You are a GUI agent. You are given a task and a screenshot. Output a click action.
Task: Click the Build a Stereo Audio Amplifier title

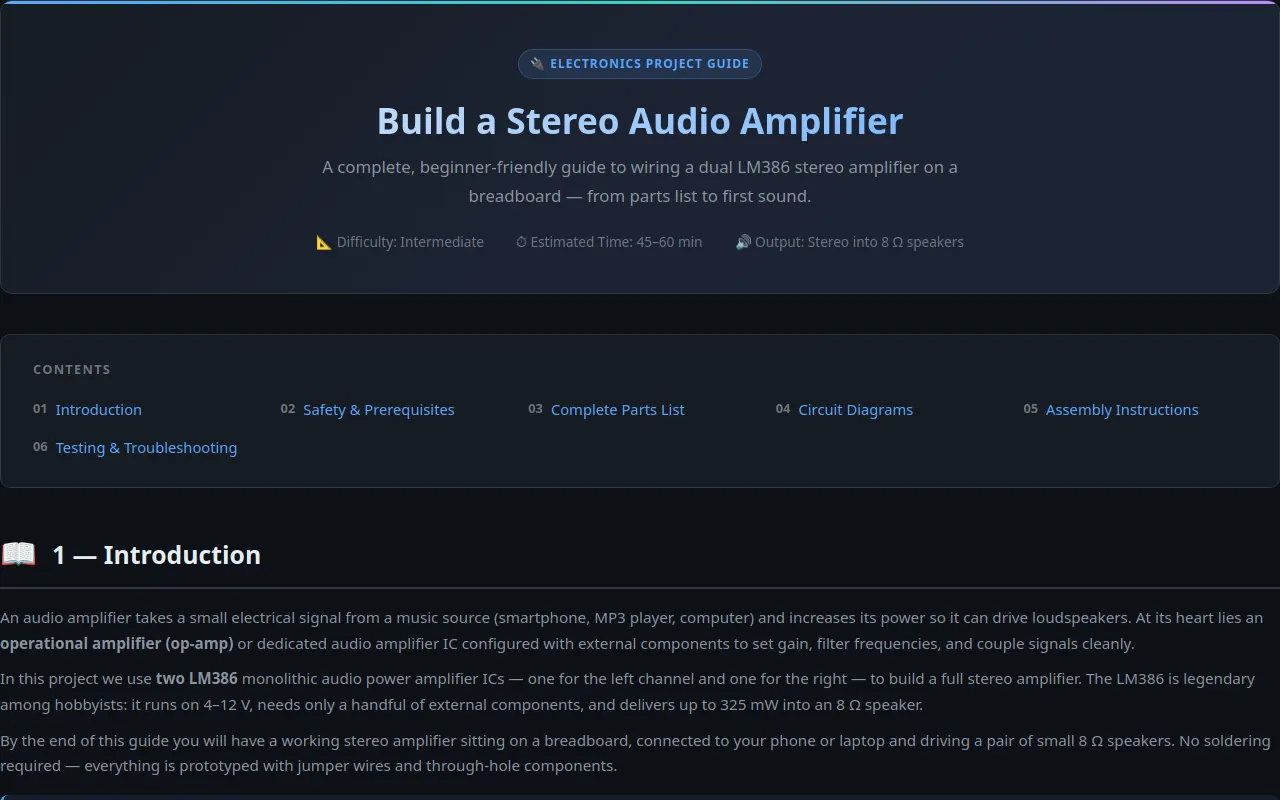[640, 121]
